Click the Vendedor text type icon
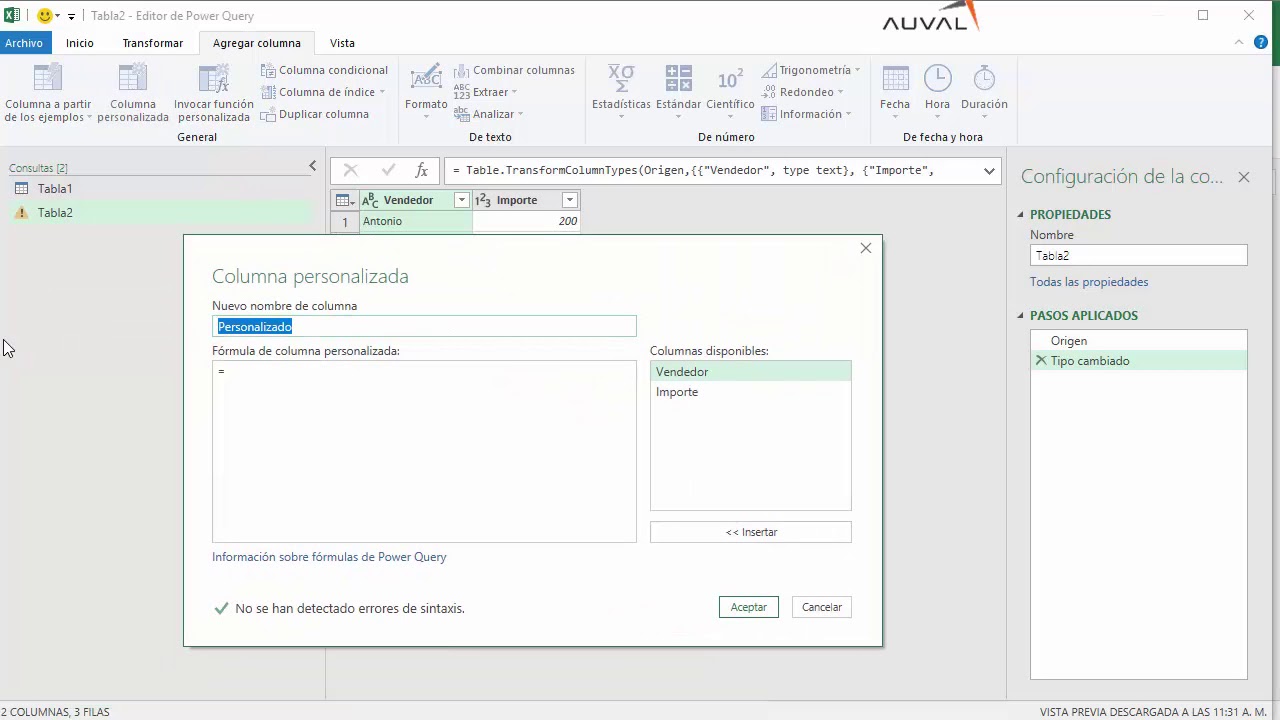 370,200
